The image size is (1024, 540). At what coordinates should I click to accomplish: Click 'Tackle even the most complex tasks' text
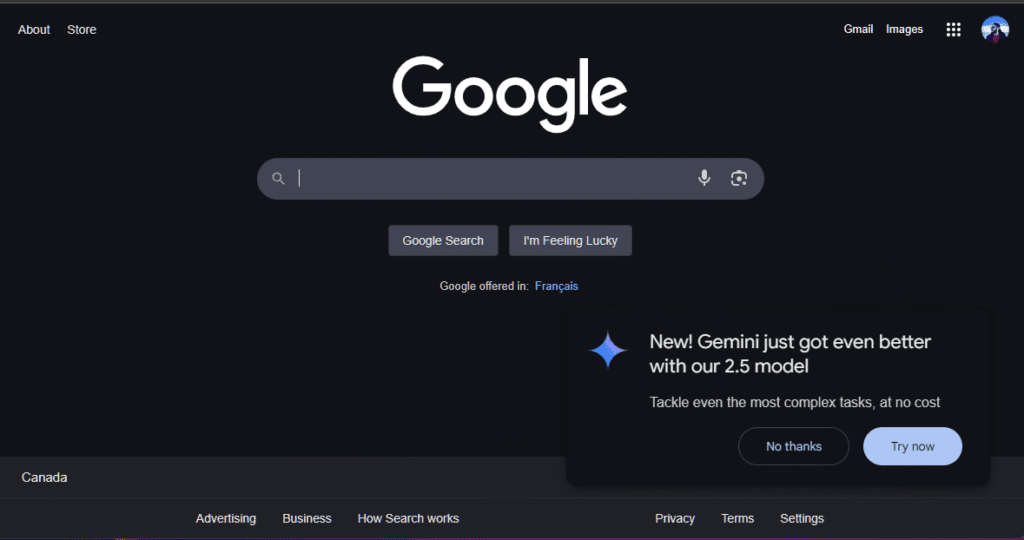pos(795,402)
